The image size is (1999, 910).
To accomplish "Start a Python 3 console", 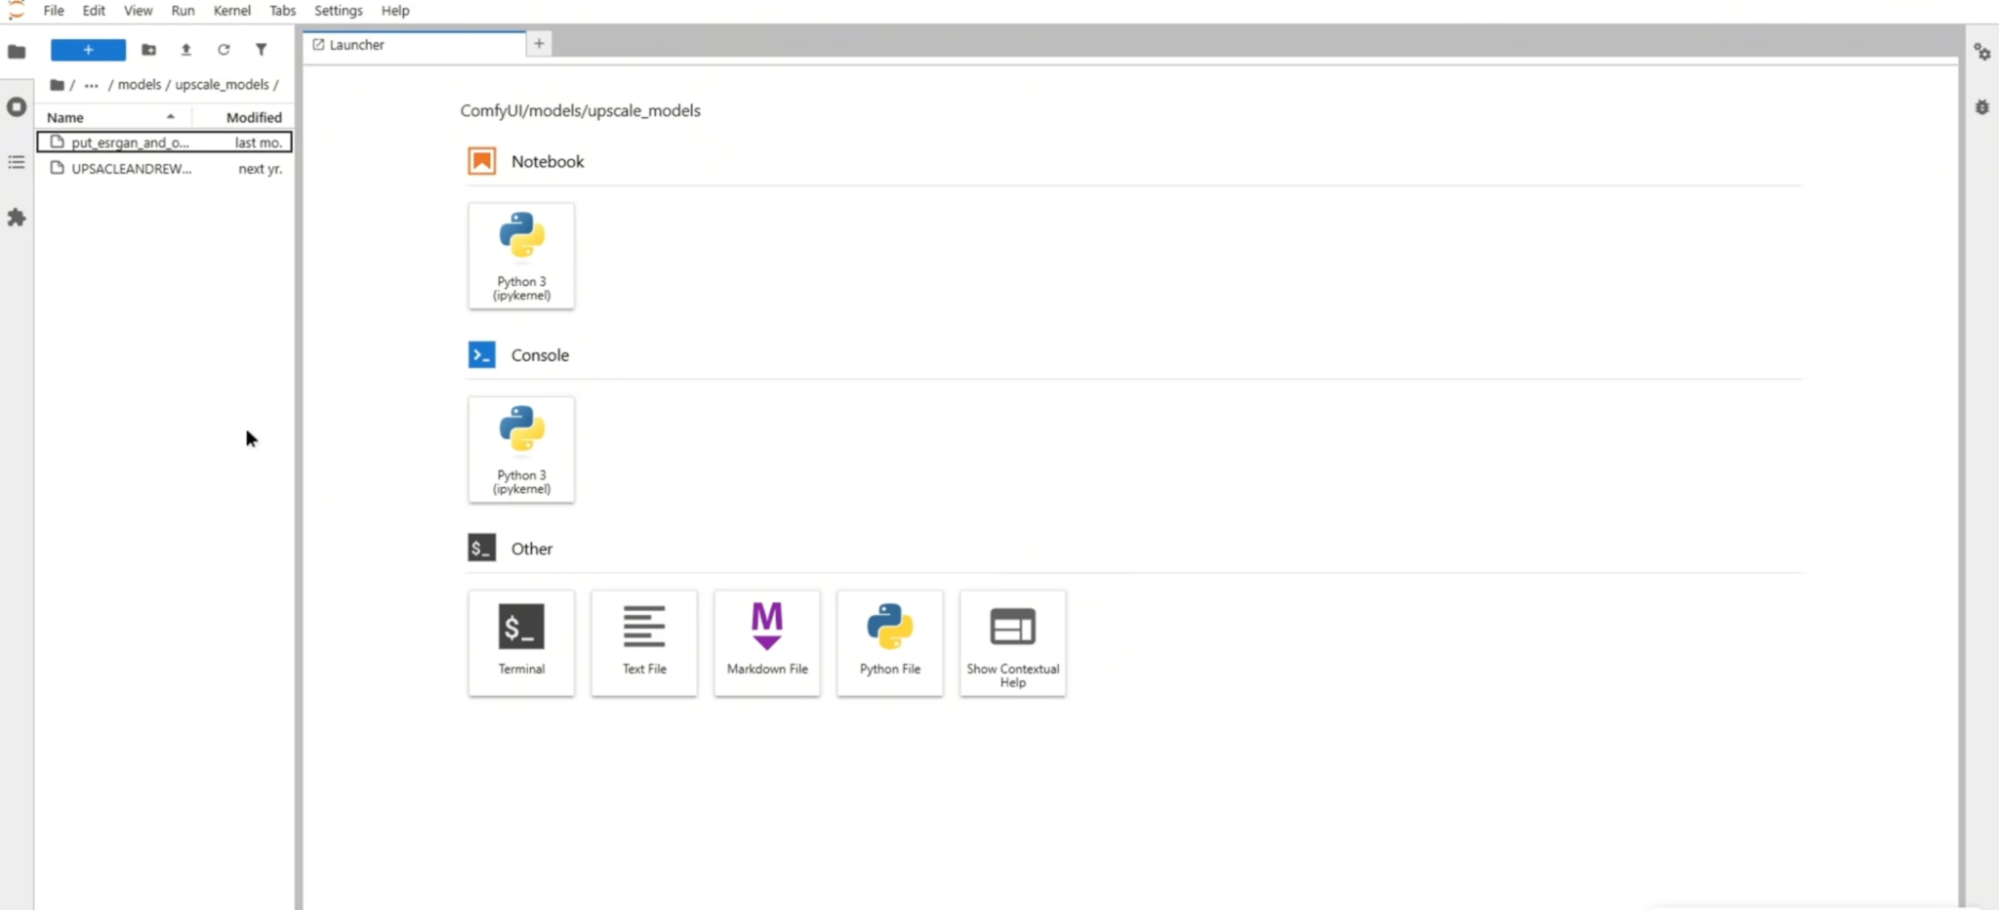I will pyautogui.click(x=522, y=450).
